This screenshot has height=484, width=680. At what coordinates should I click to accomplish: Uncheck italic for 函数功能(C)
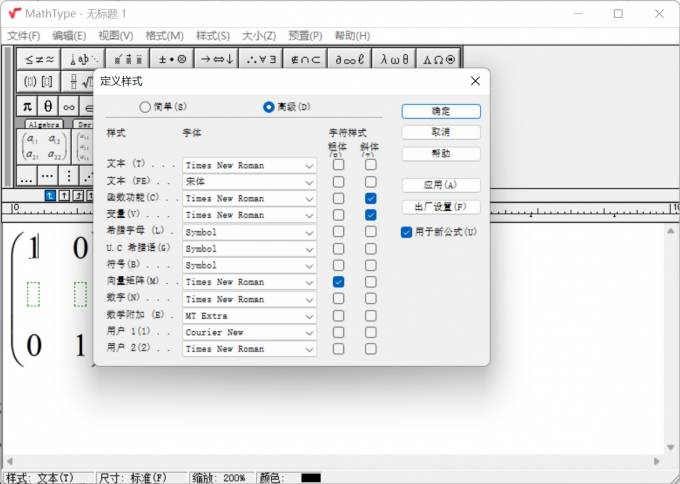pyautogui.click(x=370, y=198)
